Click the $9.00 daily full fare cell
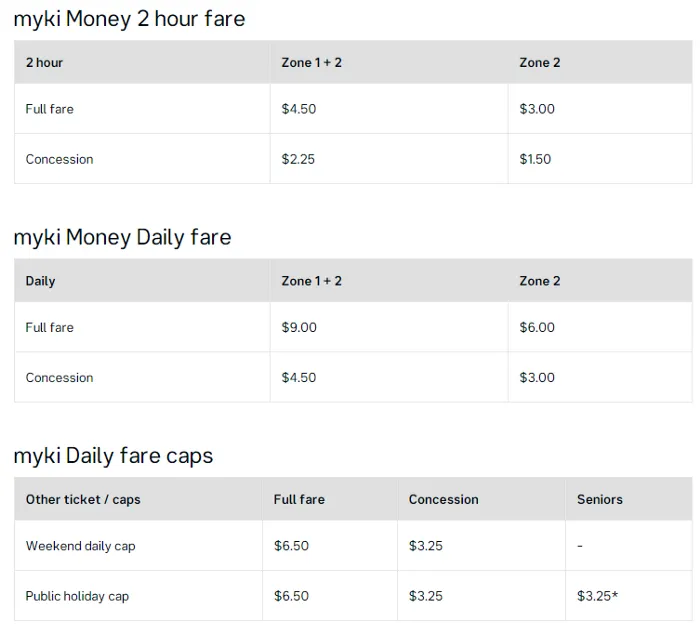700x633 pixels. pos(299,327)
